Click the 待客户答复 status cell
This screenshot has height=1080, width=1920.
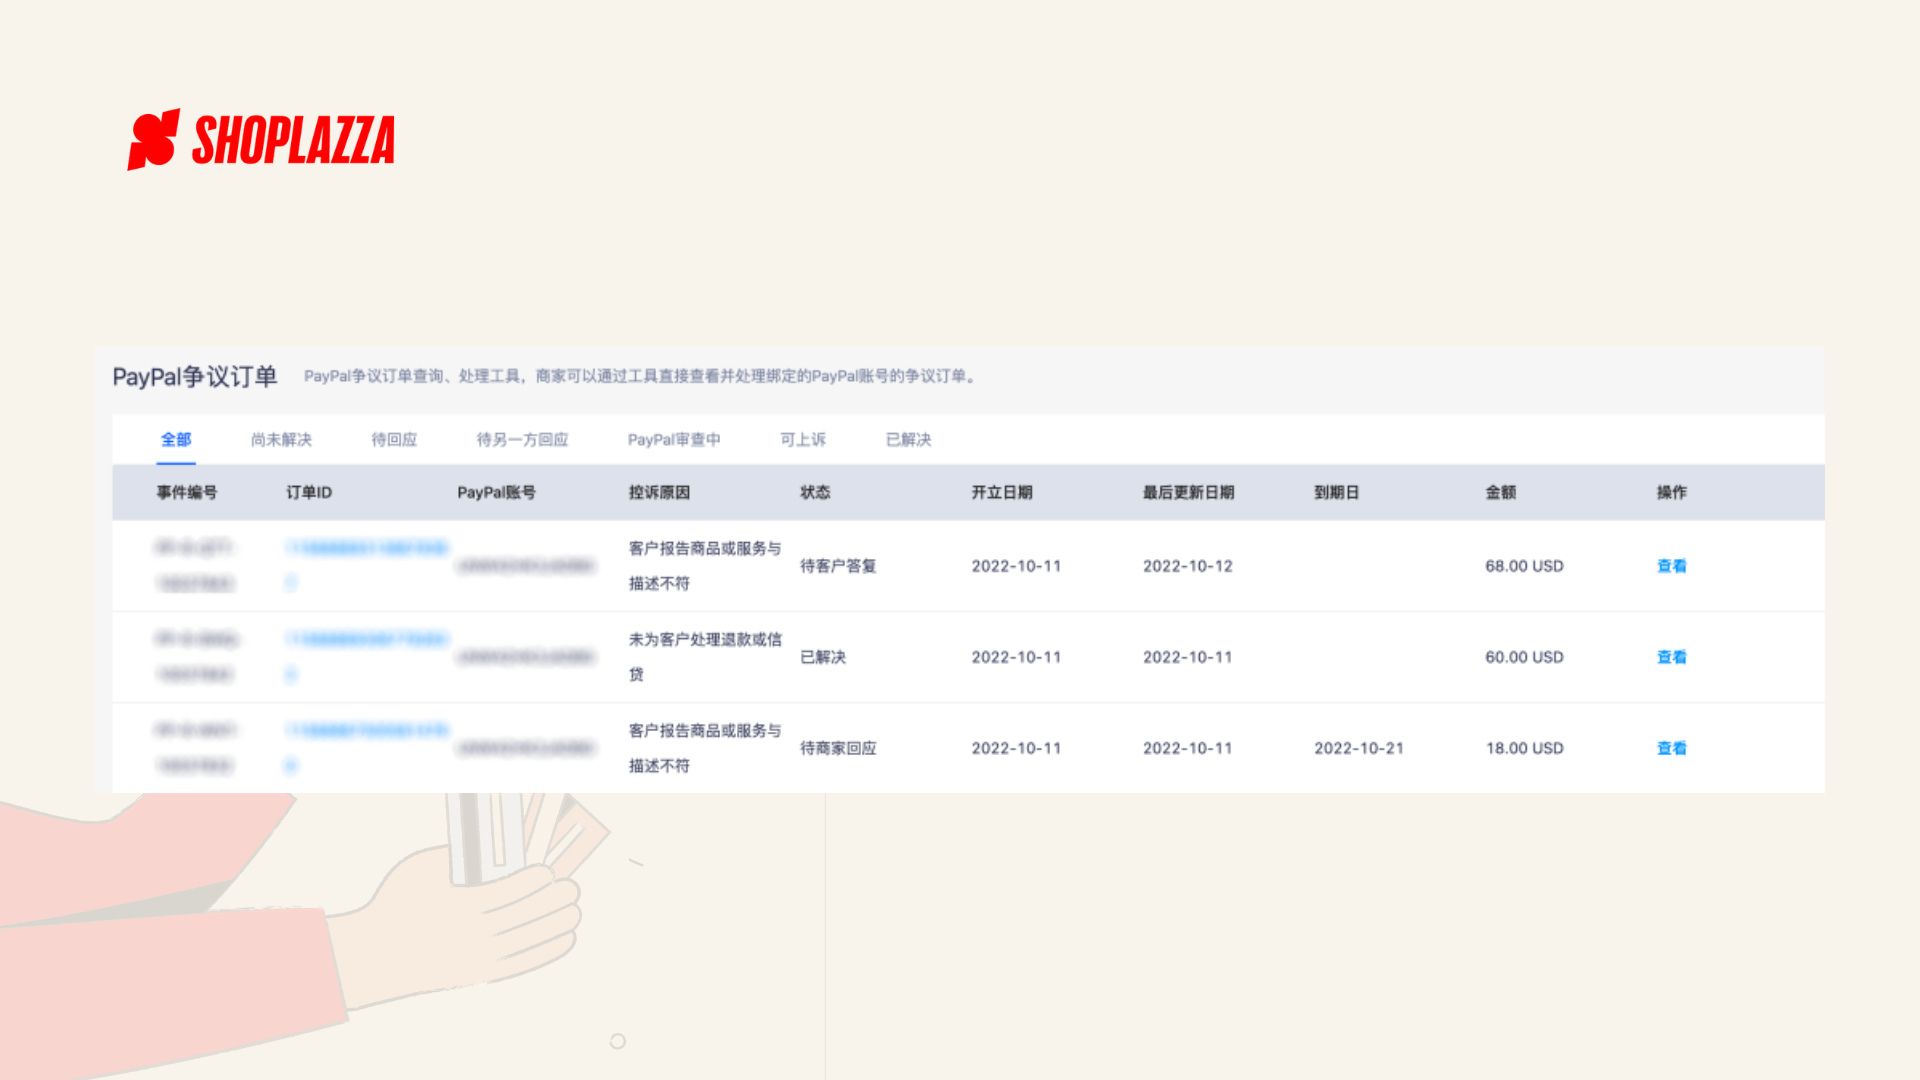tap(838, 566)
